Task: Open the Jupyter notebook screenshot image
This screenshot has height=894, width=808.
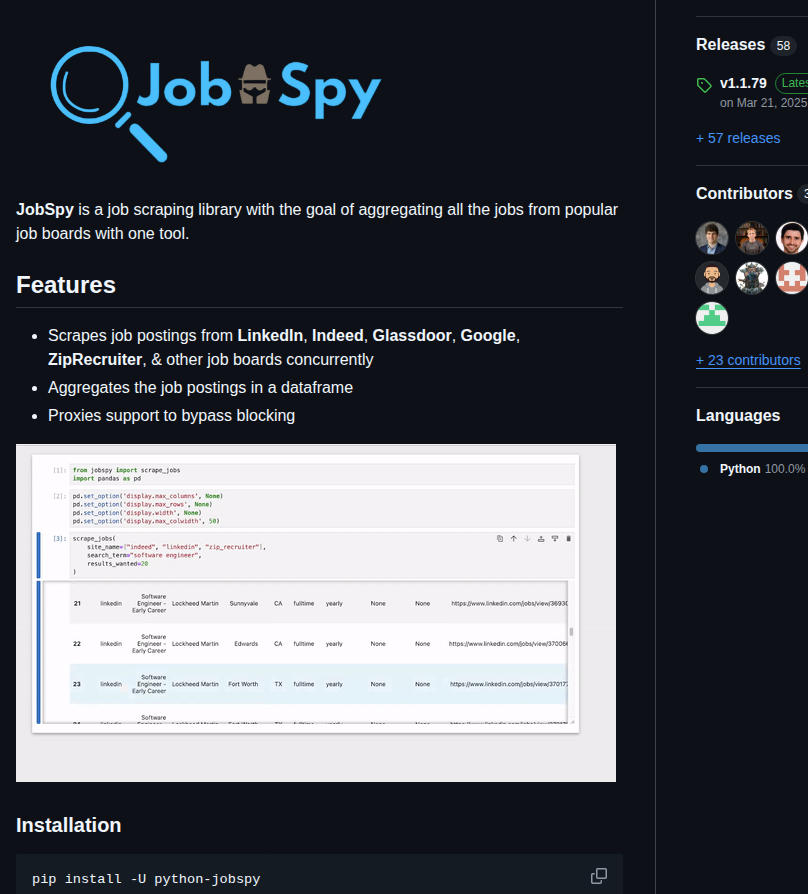Action: (316, 613)
